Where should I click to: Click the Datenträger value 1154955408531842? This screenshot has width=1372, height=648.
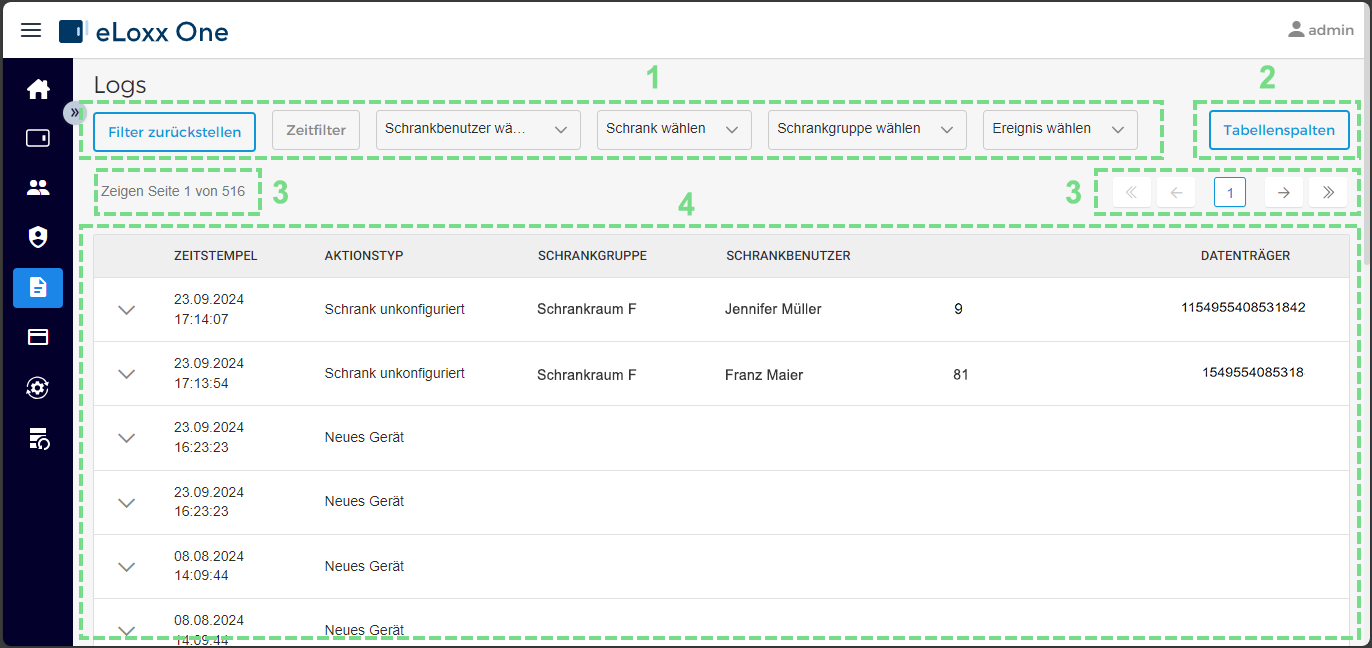point(1243,307)
